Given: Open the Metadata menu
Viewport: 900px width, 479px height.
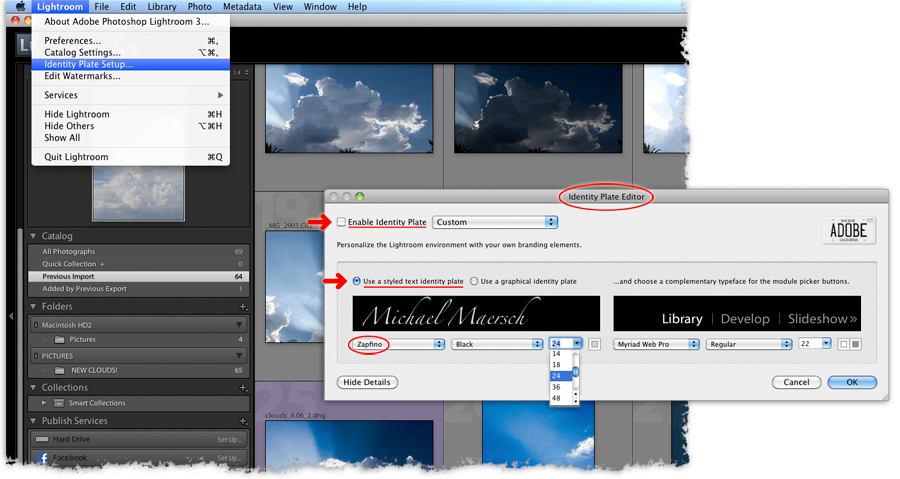Looking at the screenshot, I should [x=242, y=7].
